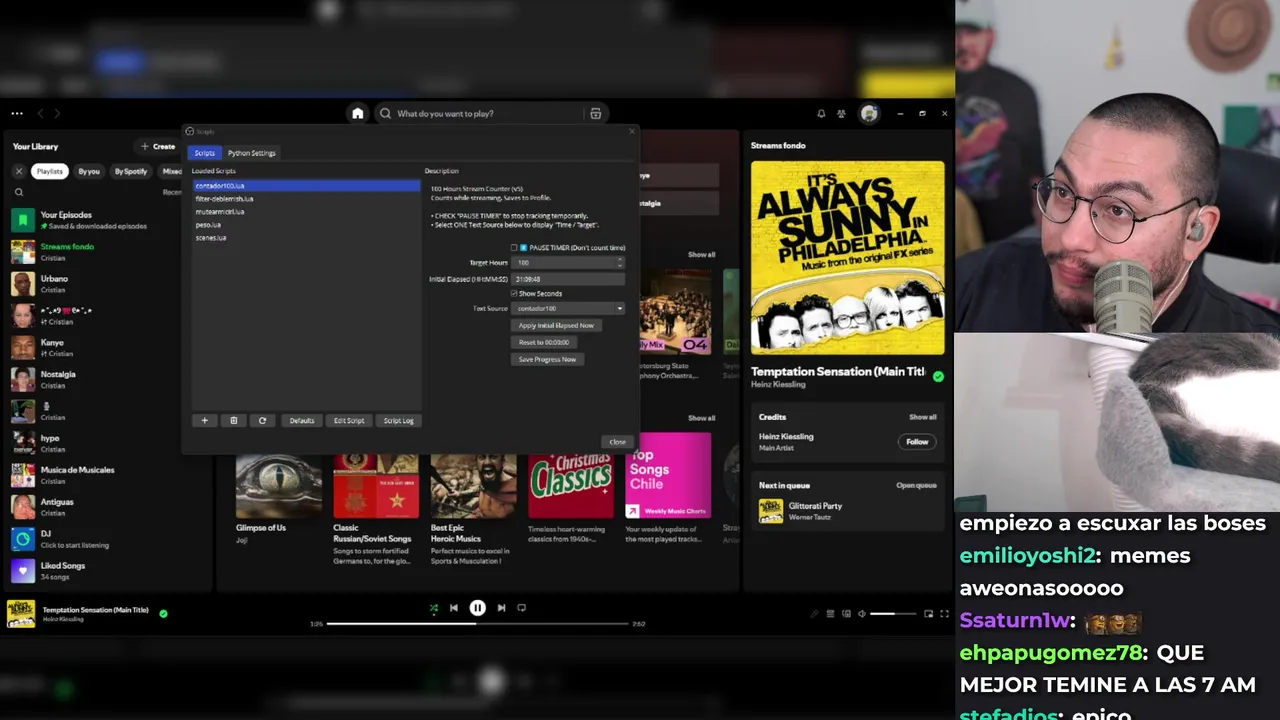The width and height of the screenshot is (1280, 720).
Task: Add a script with the plus button
Action: click(x=205, y=420)
